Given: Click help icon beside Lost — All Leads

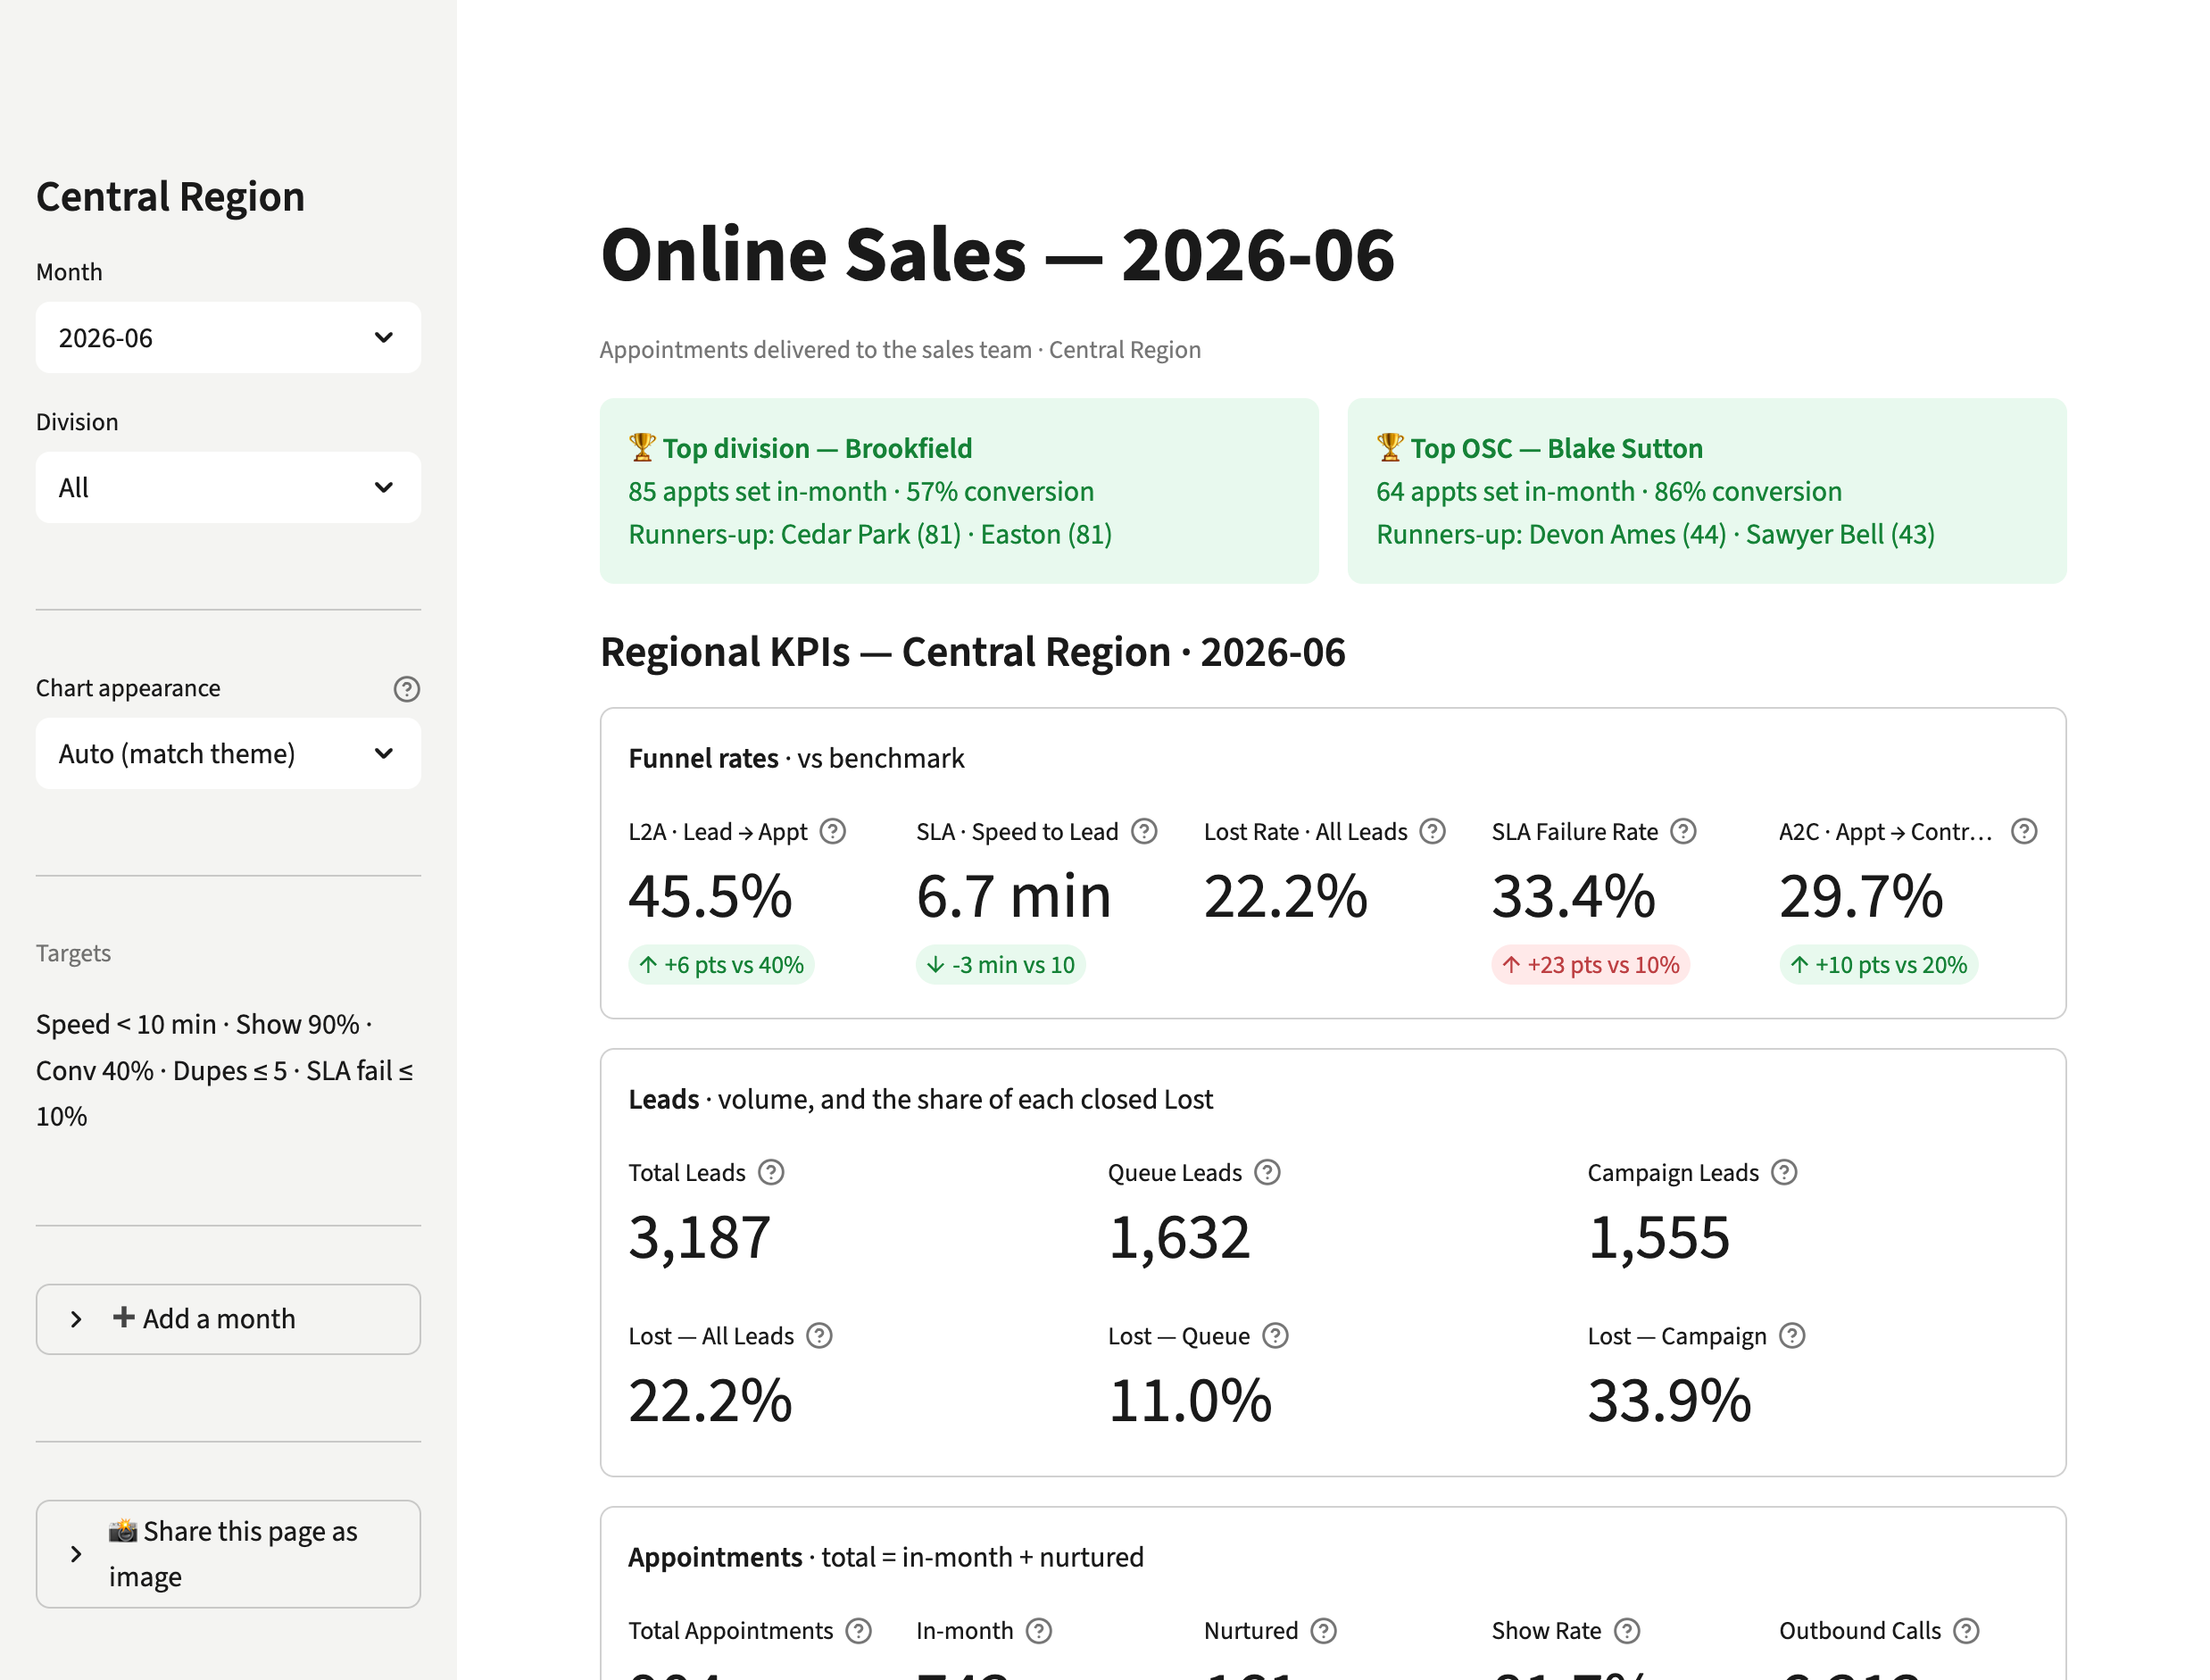Looking at the screenshot, I should tap(819, 1337).
